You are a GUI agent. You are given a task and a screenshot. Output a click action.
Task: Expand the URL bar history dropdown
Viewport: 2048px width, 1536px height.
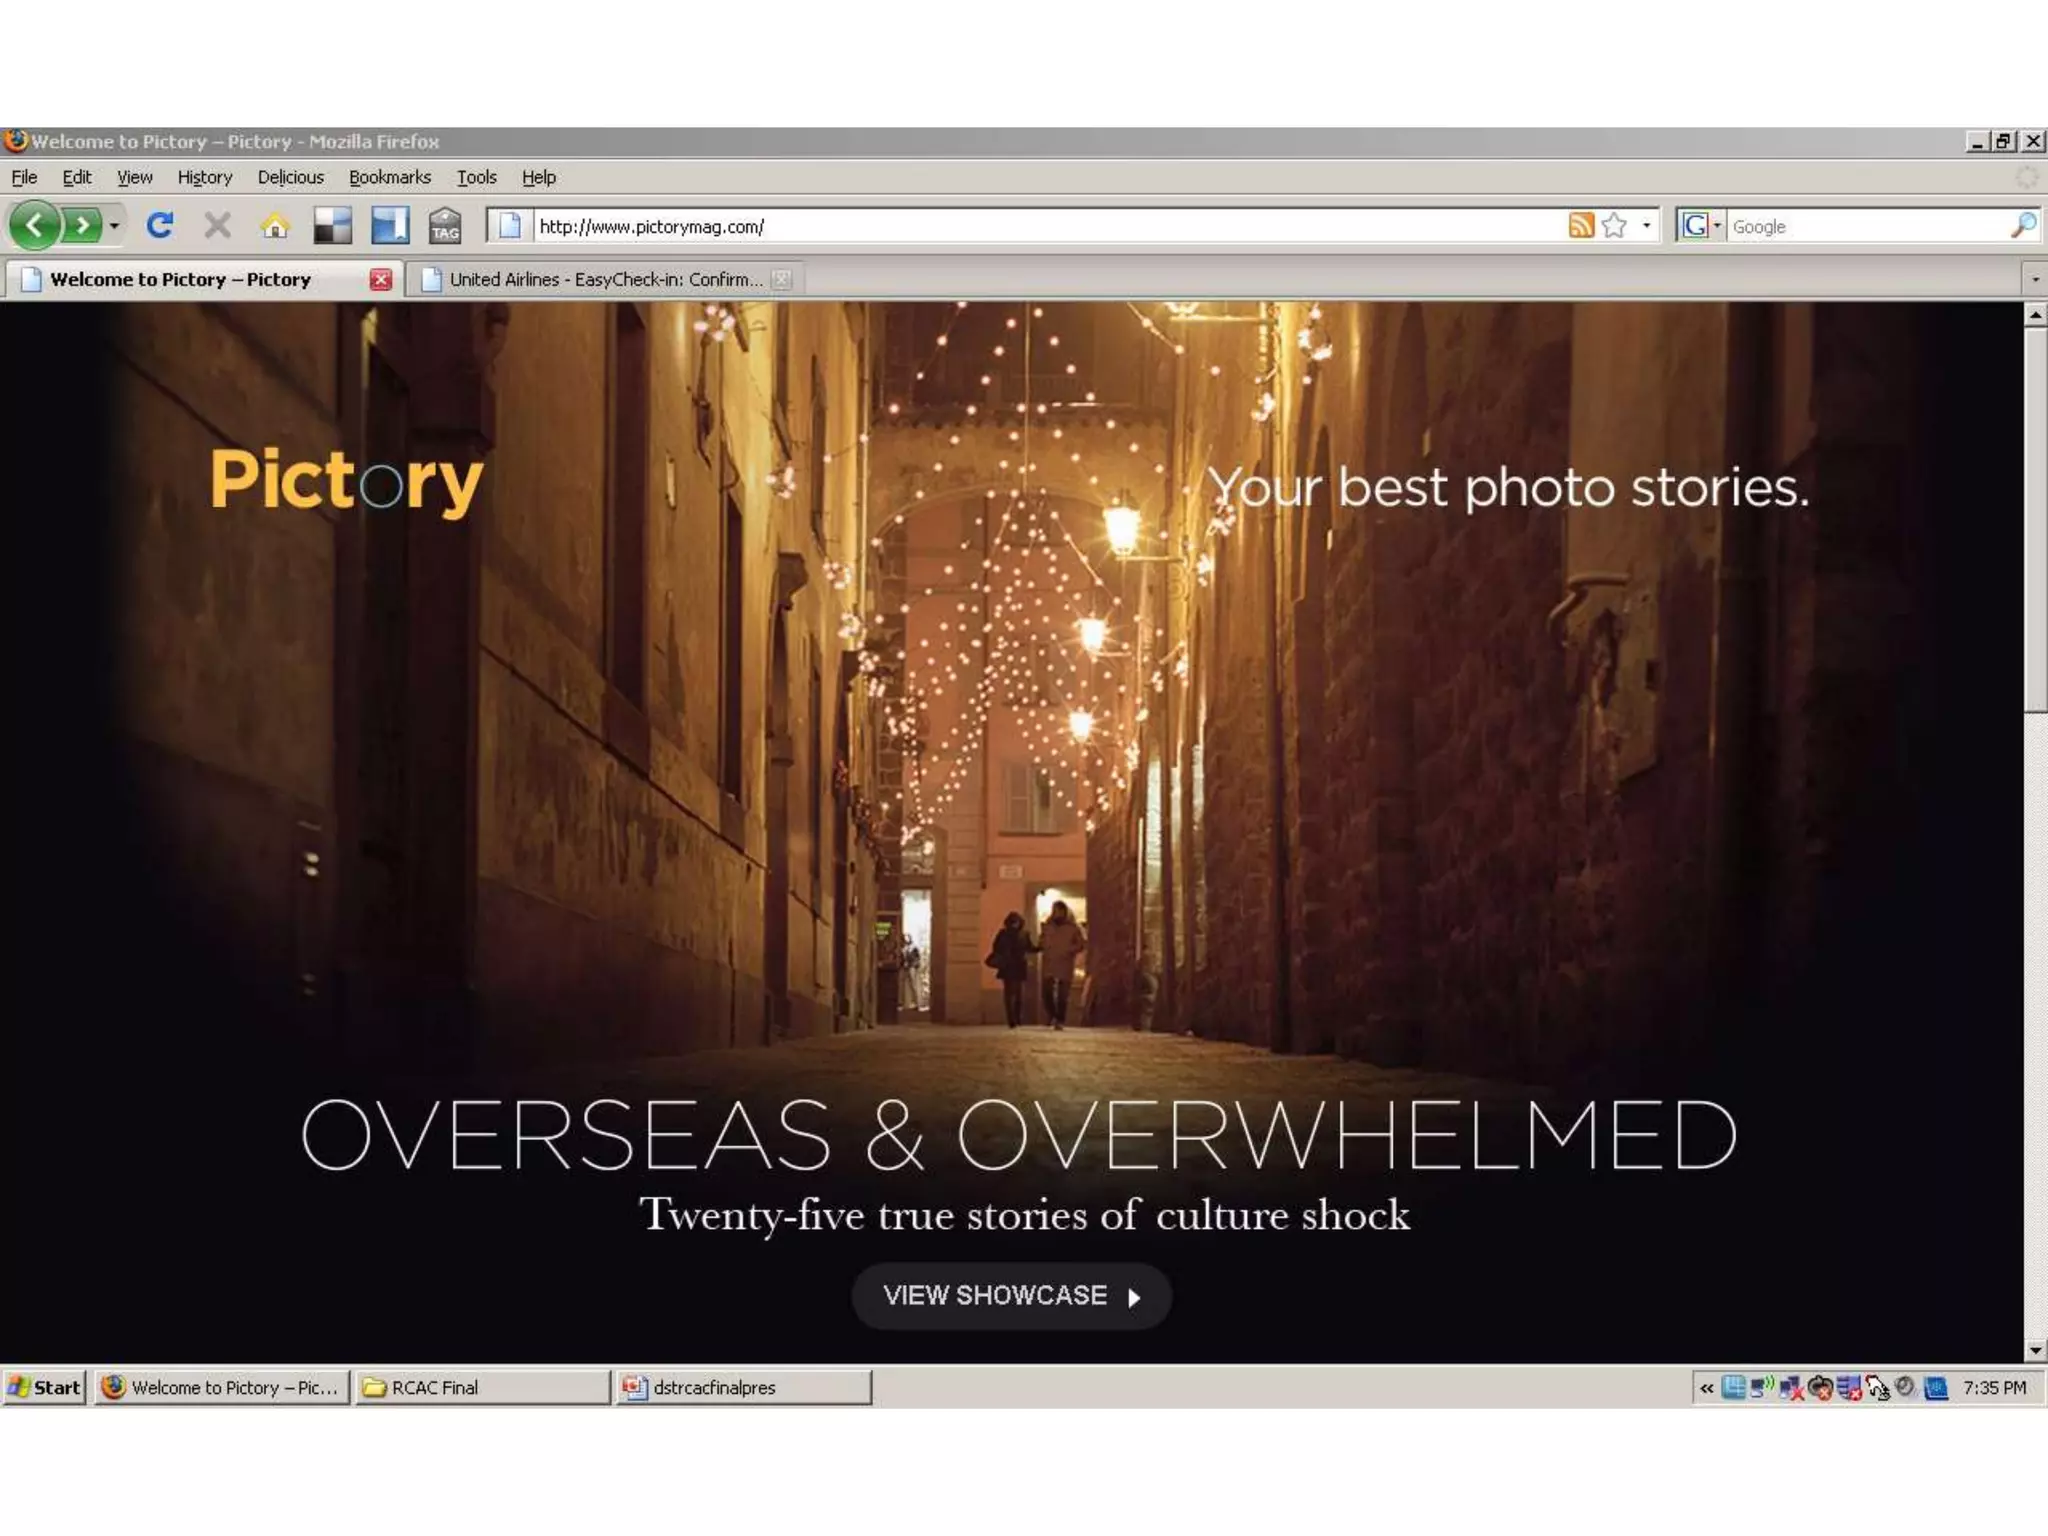click(x=1646, y=226)
